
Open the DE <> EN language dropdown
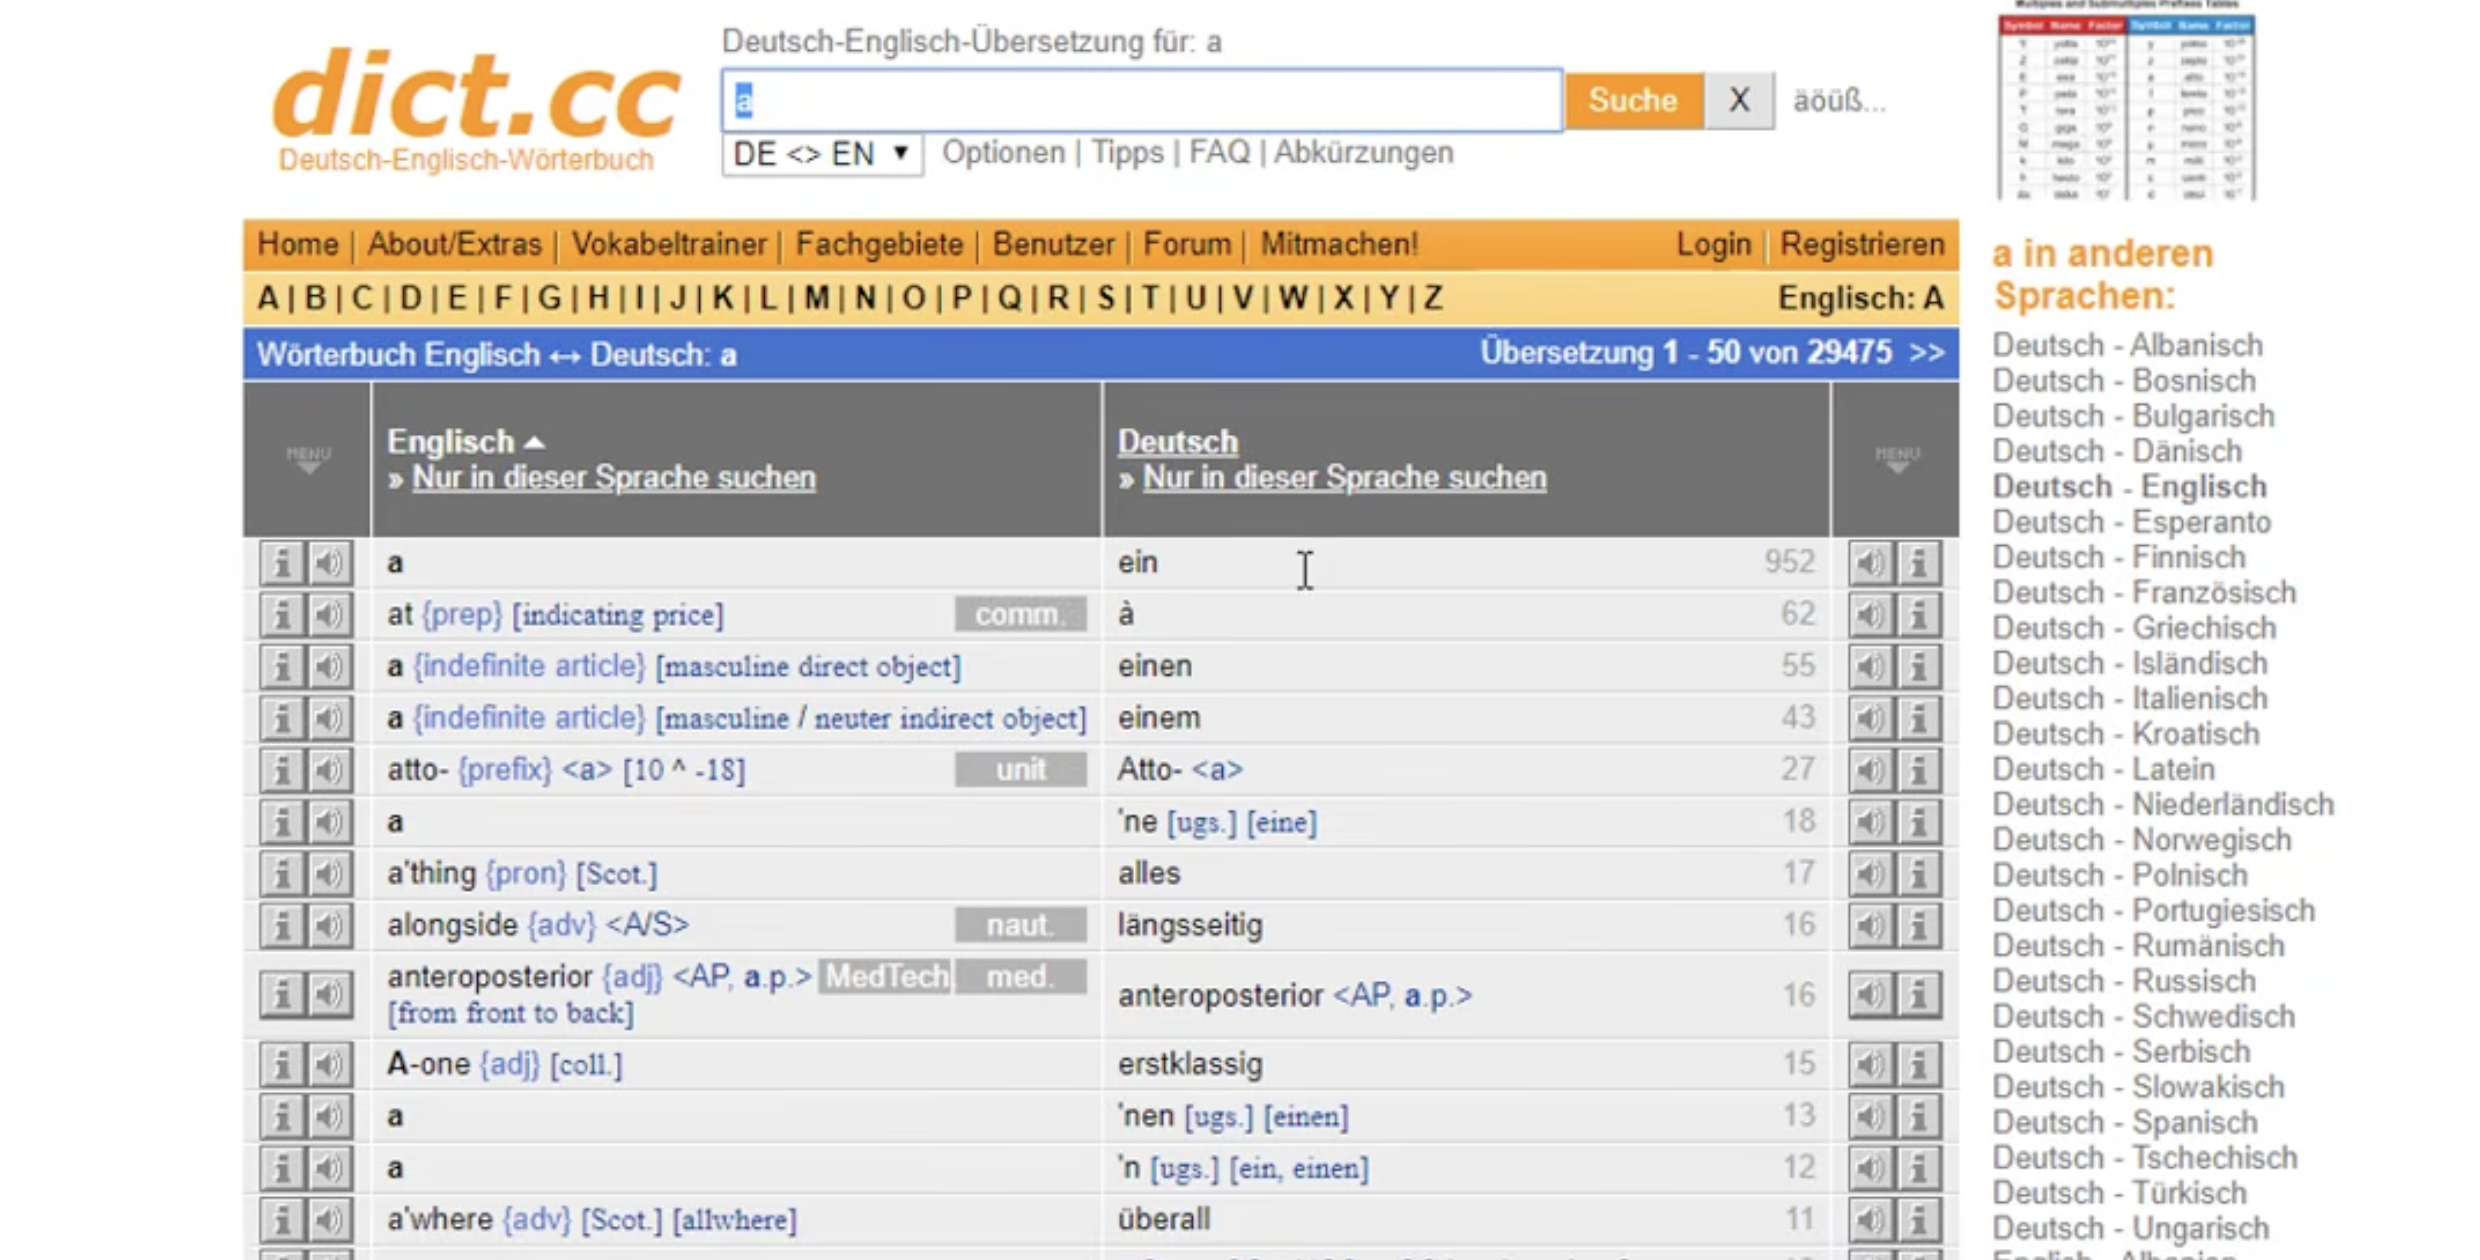[x=822, y=154]
